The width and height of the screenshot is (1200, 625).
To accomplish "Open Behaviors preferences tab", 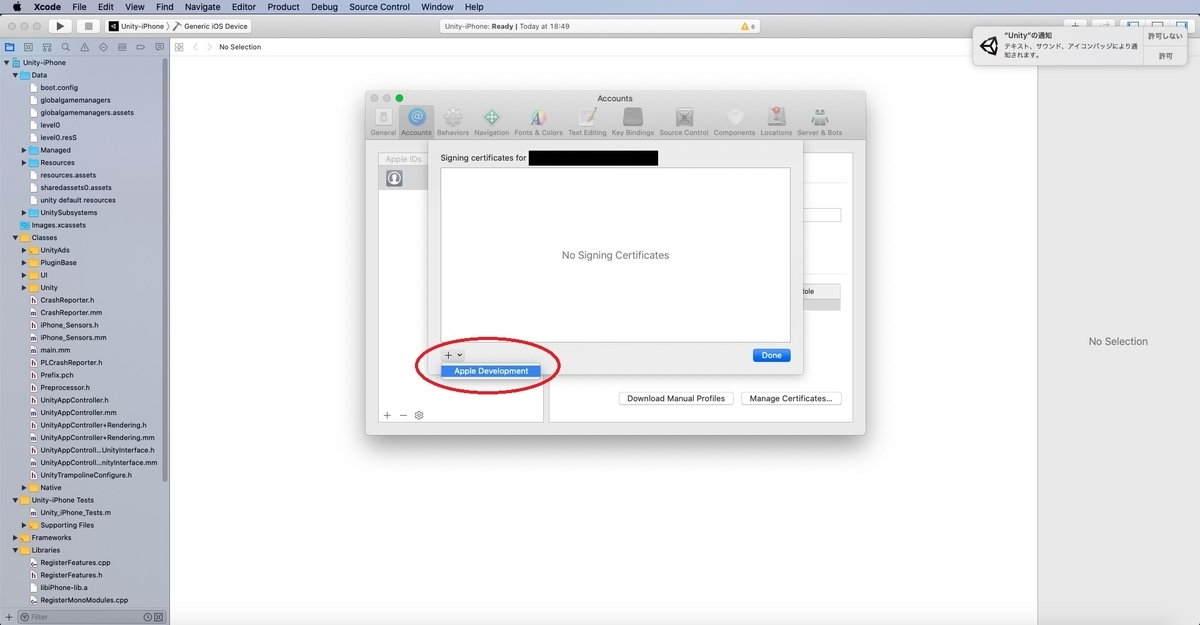I will pyautogui.click(x=453, y=121).
